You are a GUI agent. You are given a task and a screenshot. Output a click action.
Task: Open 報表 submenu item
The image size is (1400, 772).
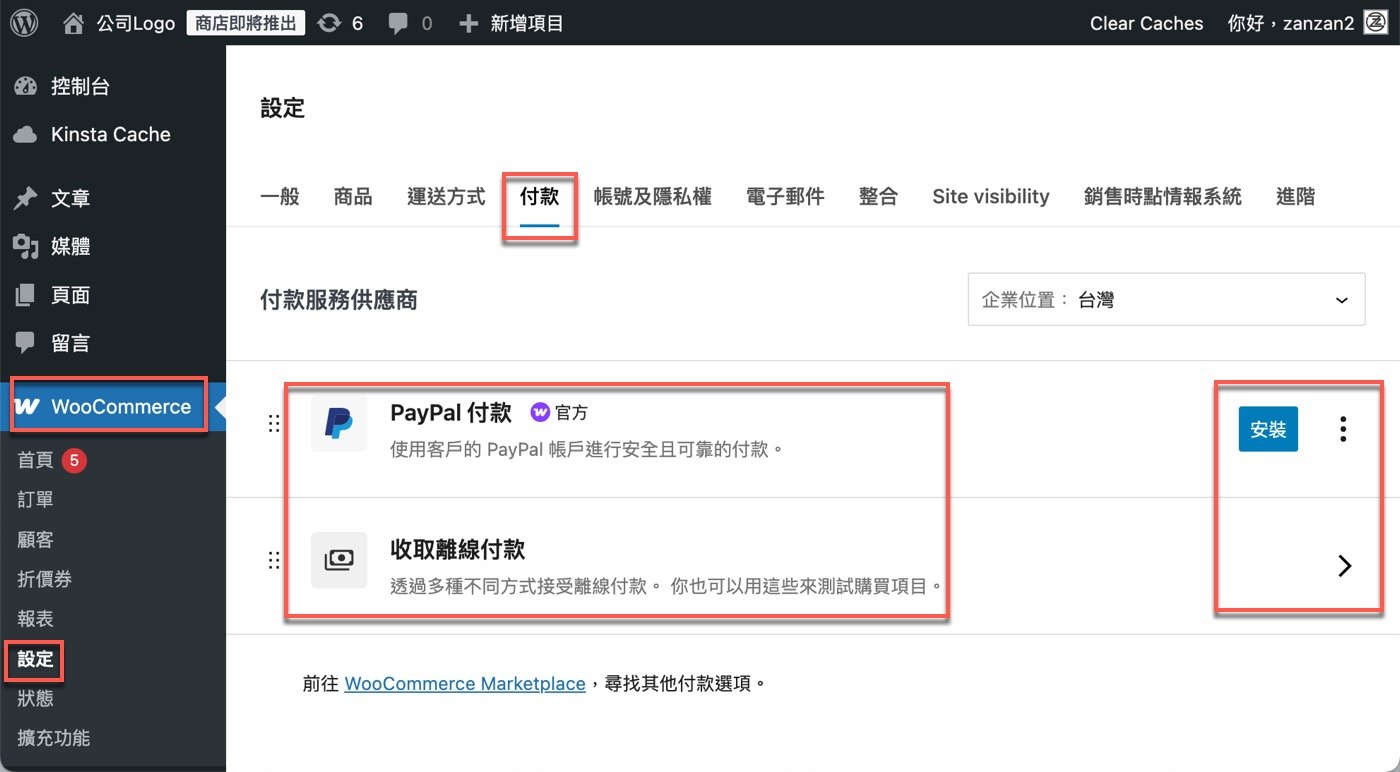(x=36, y=619)
